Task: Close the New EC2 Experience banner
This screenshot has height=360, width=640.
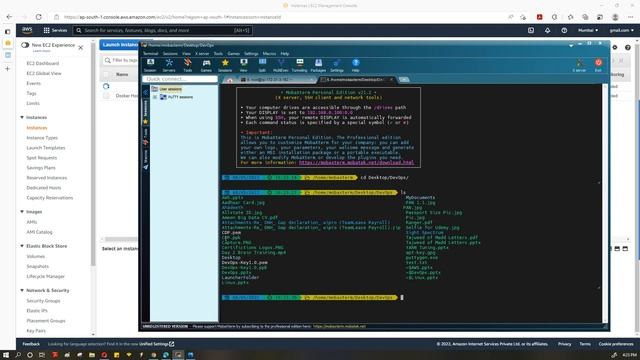Action: 81,47
